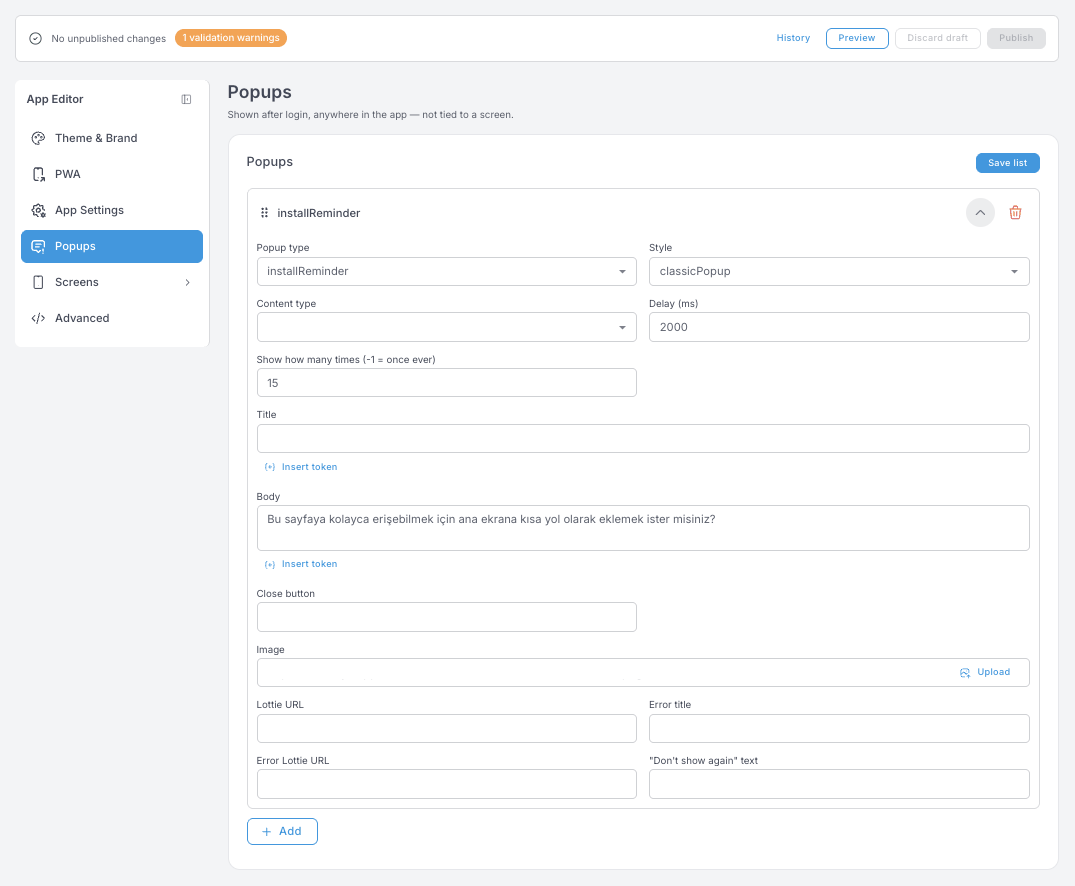Focus the "Don't show again" text field
1075x886 pixels.
pyautogui.click(x=838, y=784)
